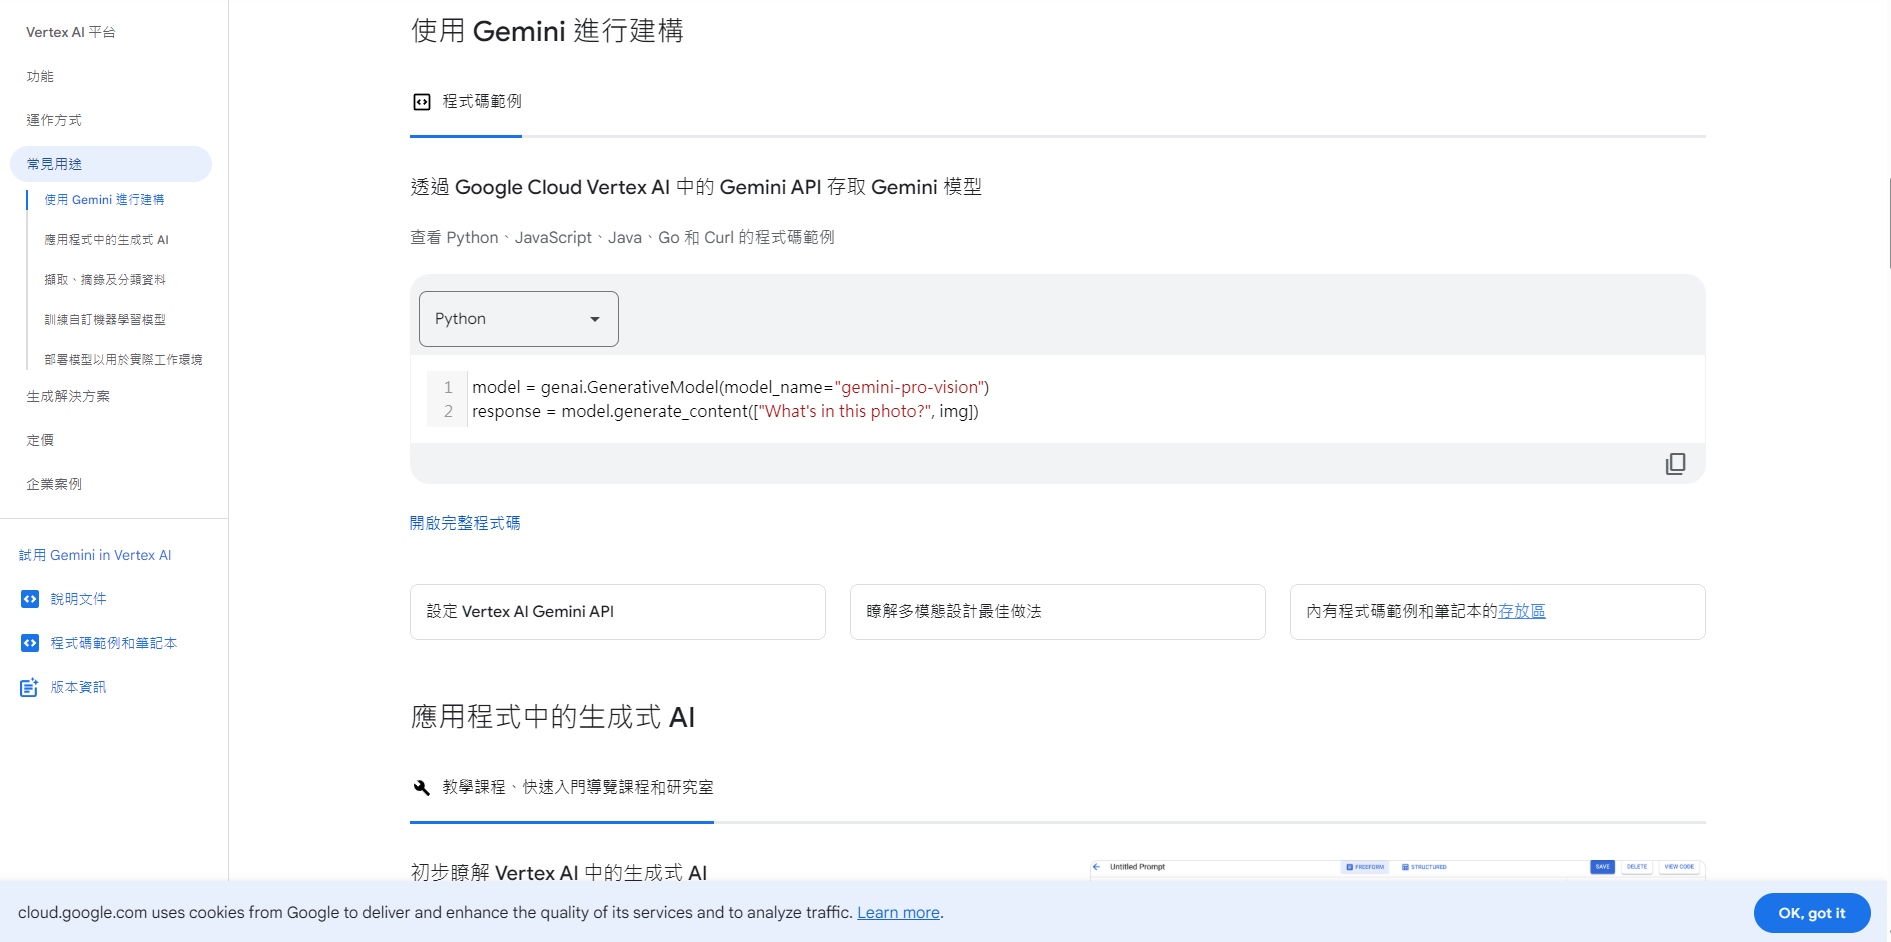The height and width of the screenshot is (942, 1891).
Task: Click Learn more in the cookie banner
Action: click(898, 912)
